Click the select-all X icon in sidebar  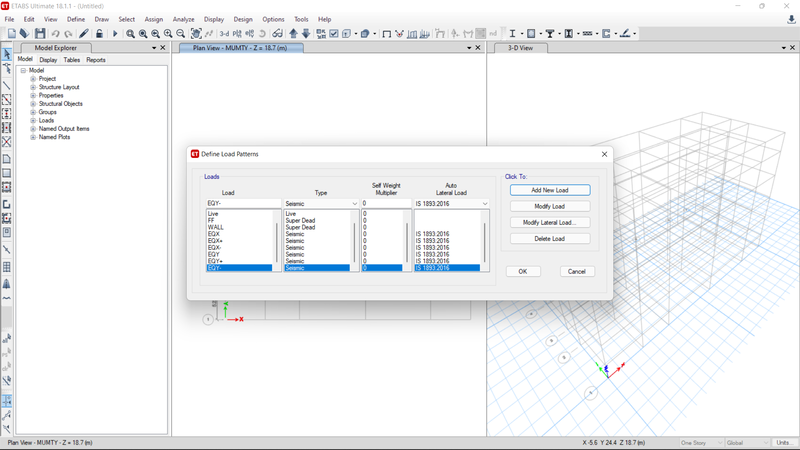[7, 142]
